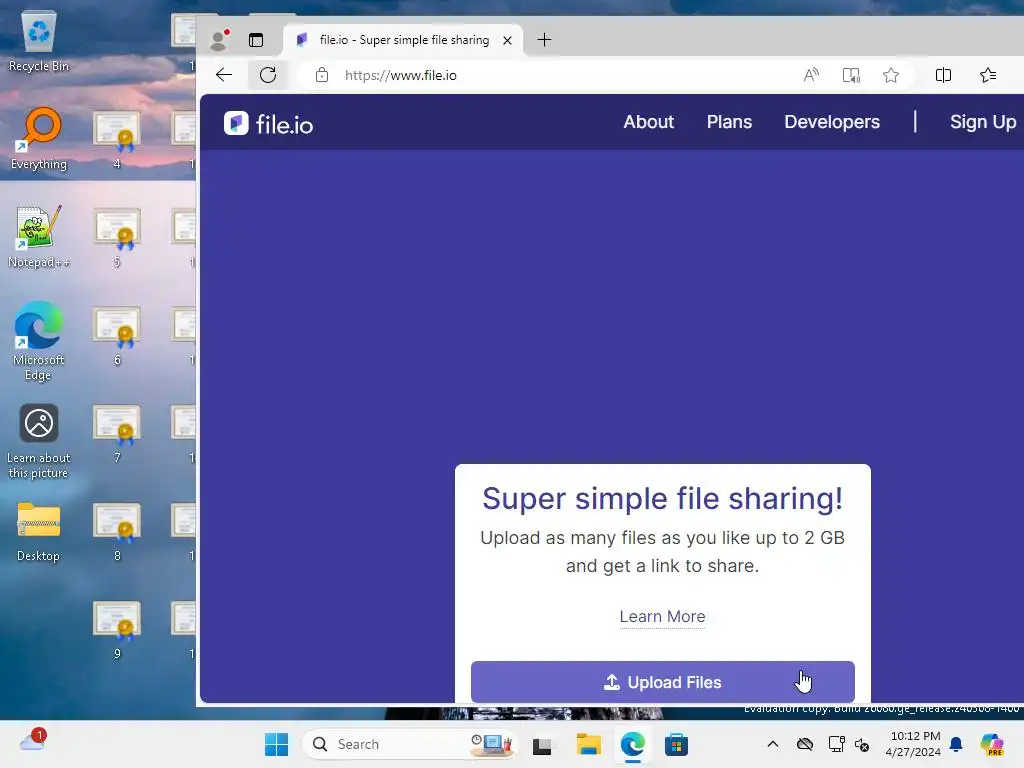Toggle Edge split screen icon
The height and width of the screenshot is (768, 1024).
943,75
